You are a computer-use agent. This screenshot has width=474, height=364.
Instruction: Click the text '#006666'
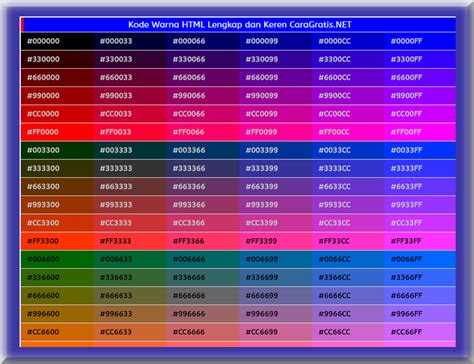(x=189, y=259)
